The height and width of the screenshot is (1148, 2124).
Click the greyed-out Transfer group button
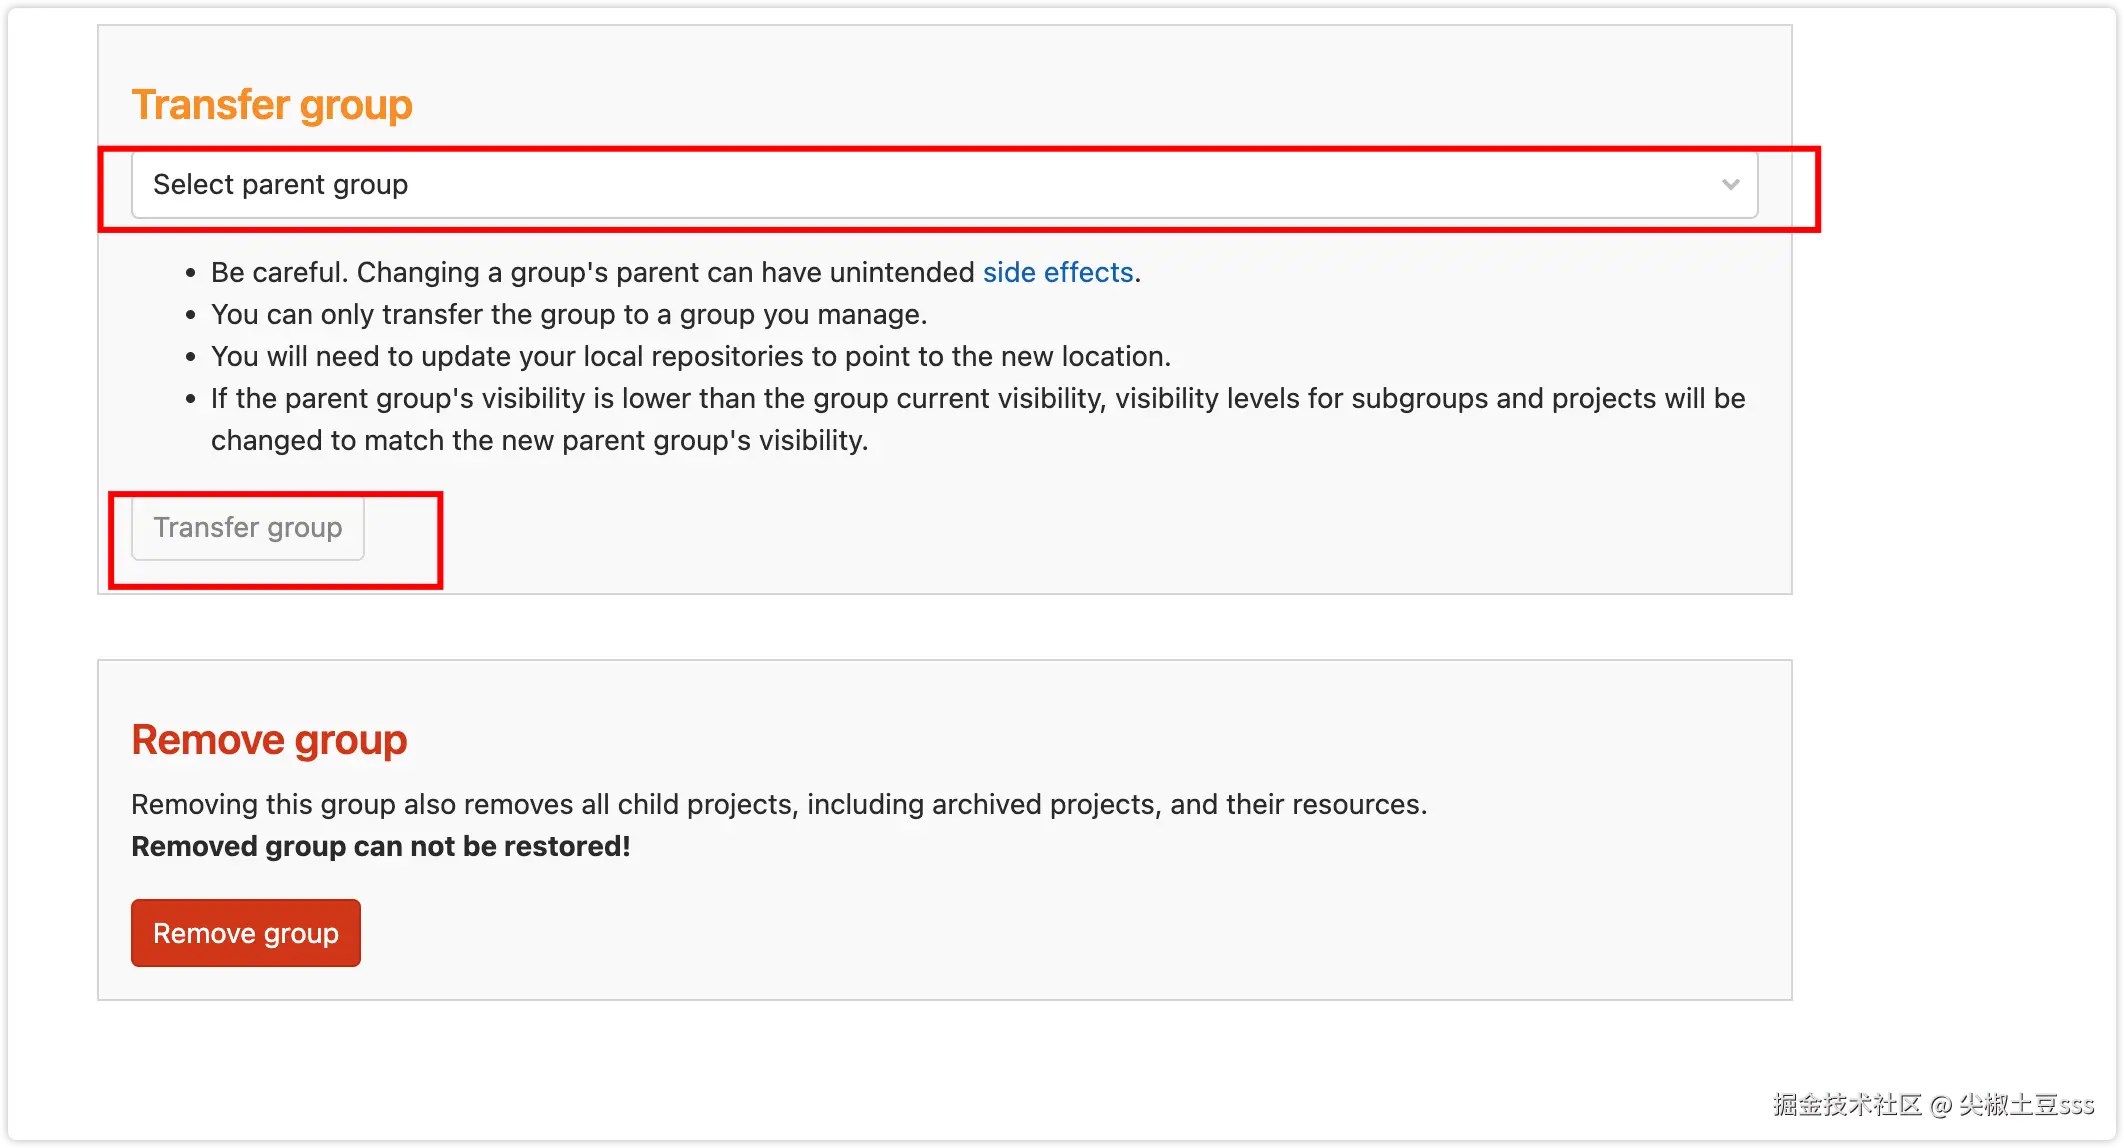(248, 527)
